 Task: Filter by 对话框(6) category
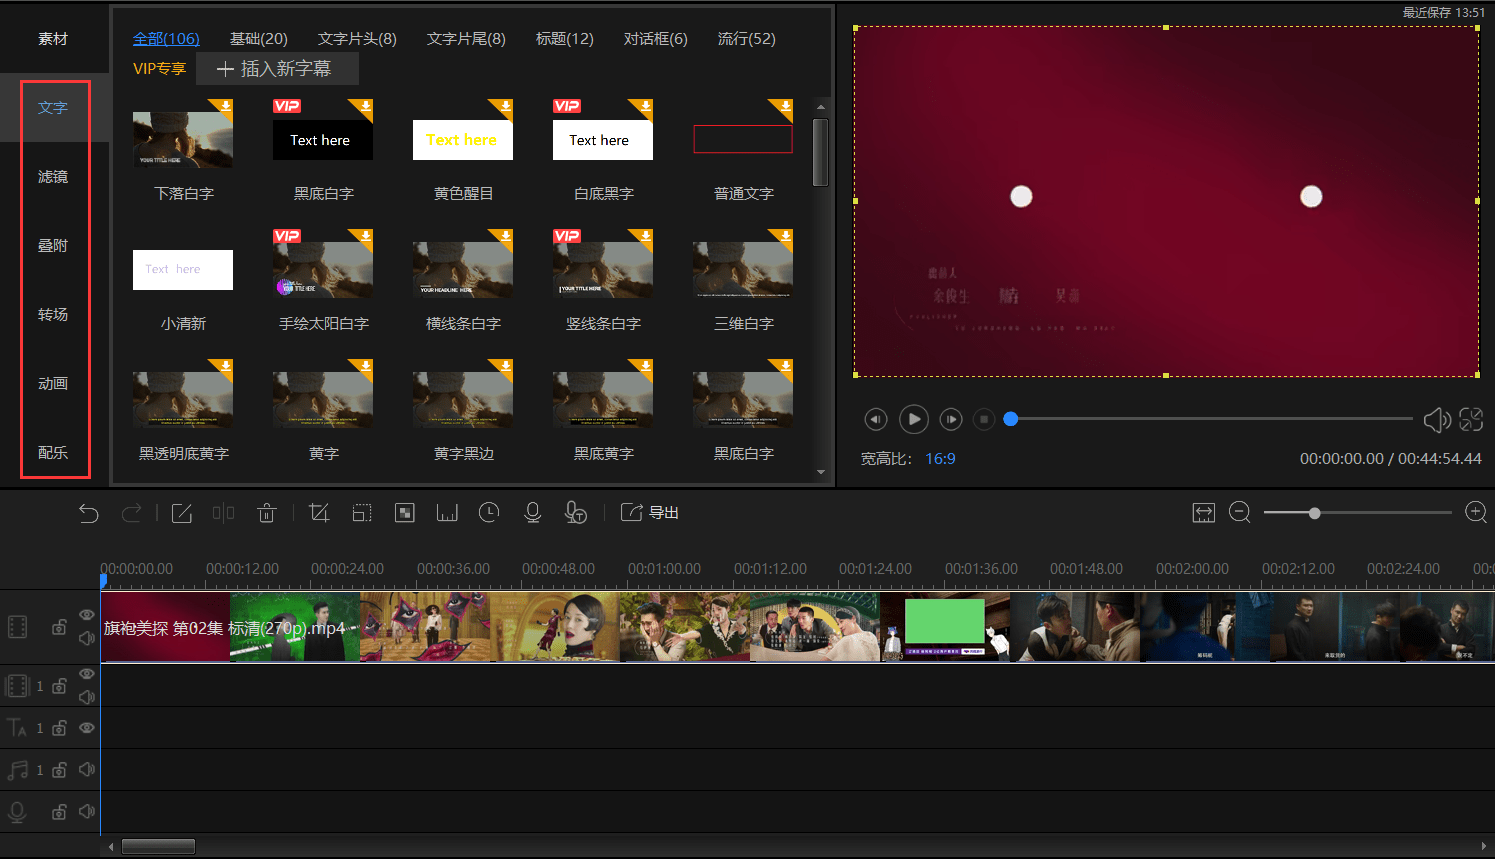656,38
